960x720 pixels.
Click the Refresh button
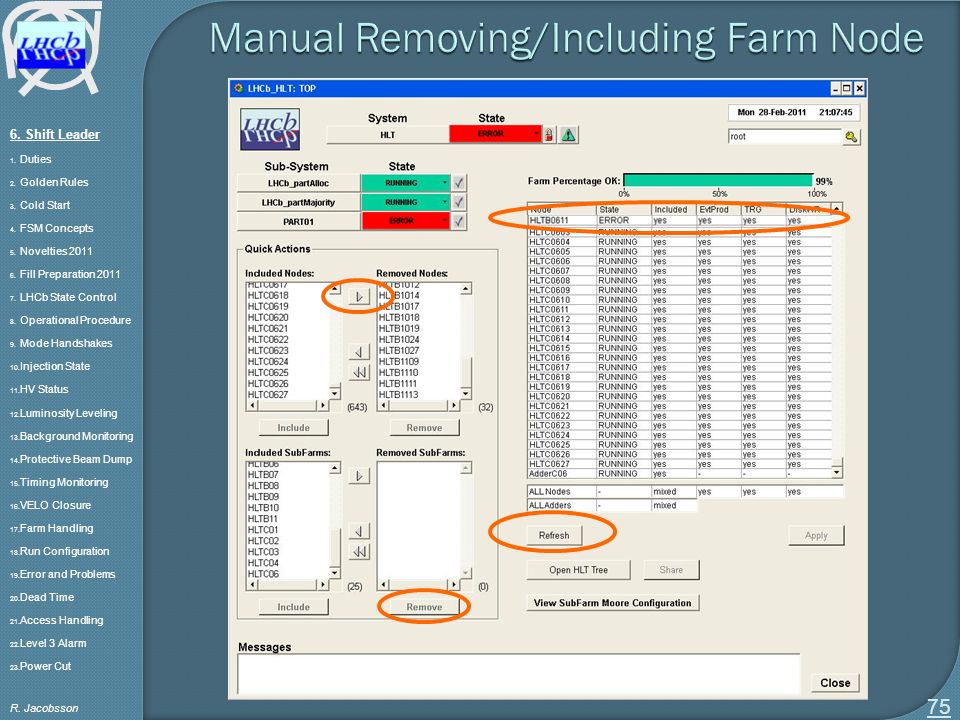point(554,535)
